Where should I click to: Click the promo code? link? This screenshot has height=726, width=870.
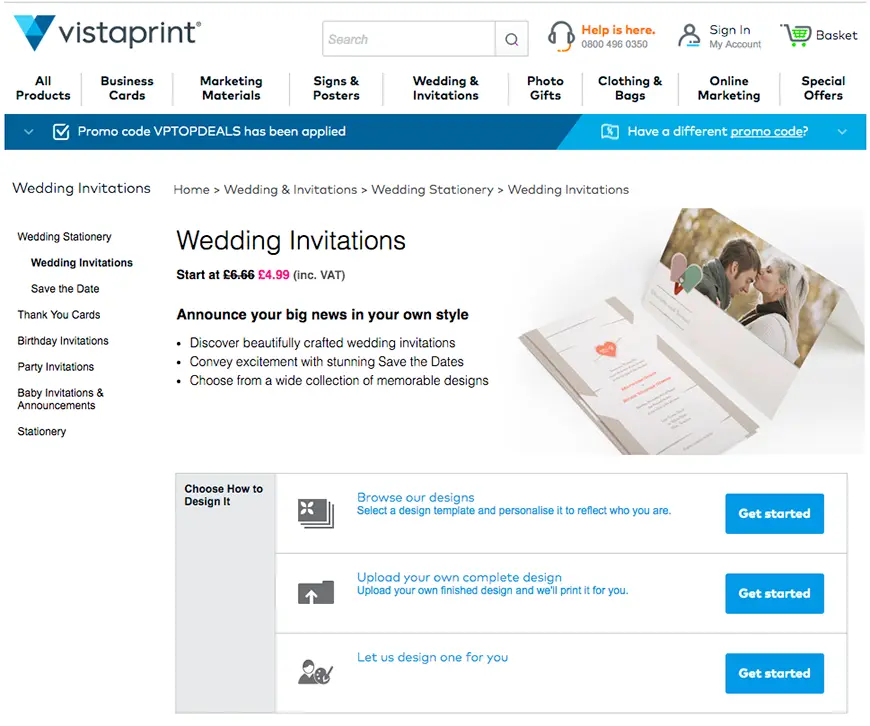(x=767, y=131)
